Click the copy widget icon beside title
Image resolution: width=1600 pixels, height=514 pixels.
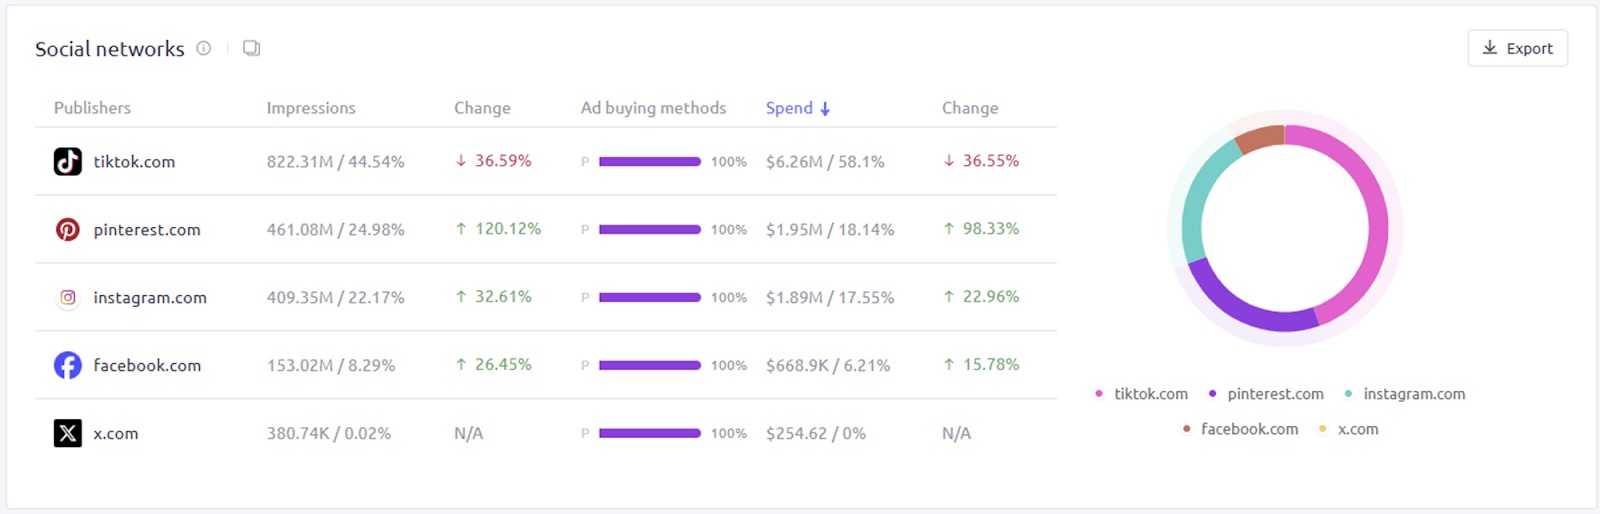coord(252,48)
